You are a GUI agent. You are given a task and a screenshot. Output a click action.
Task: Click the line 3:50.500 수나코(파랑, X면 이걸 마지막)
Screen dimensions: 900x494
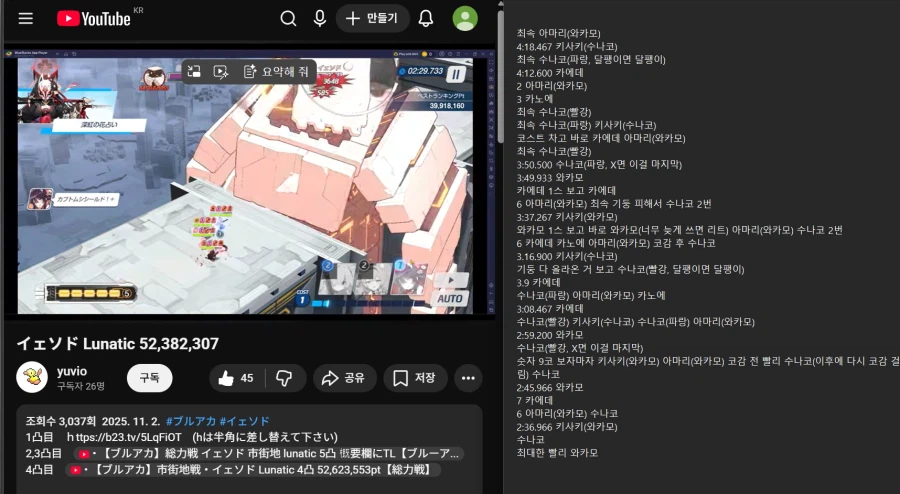tap(599, 165)
